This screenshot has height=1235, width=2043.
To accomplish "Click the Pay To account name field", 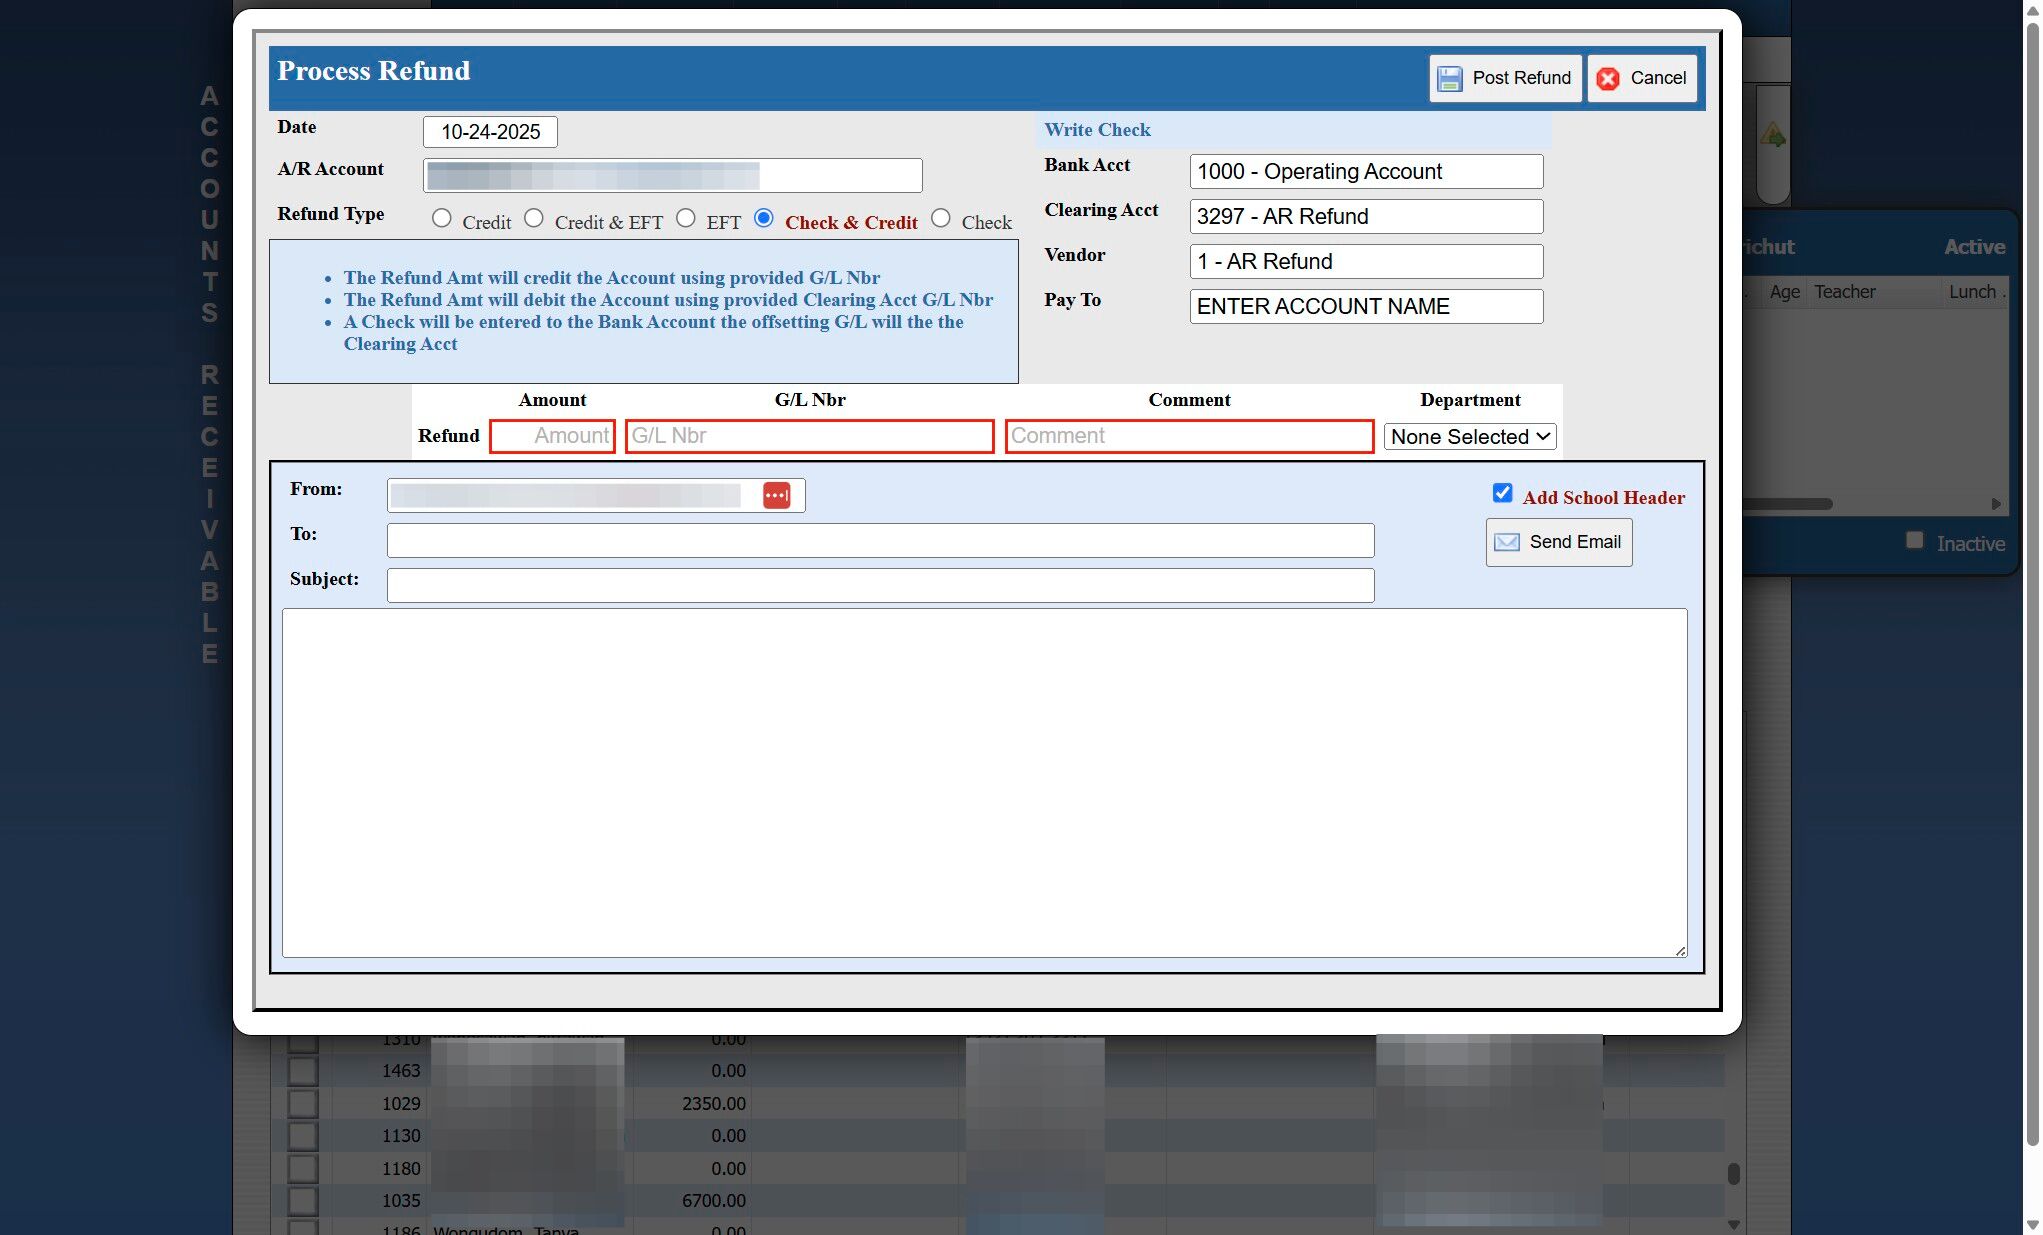I will pyautogui.click(x=1365, y=307).
